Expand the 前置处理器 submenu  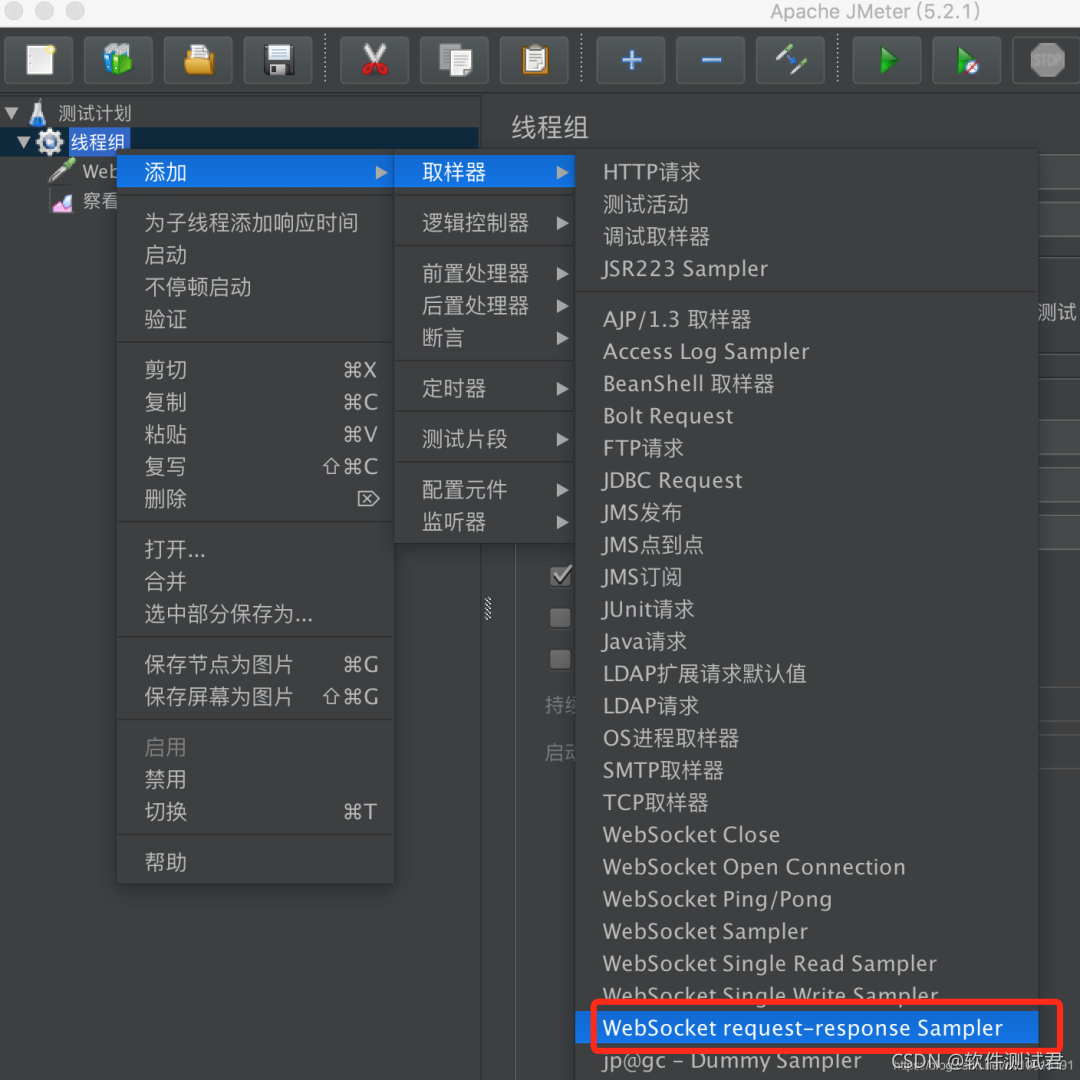tap(484, 273)
